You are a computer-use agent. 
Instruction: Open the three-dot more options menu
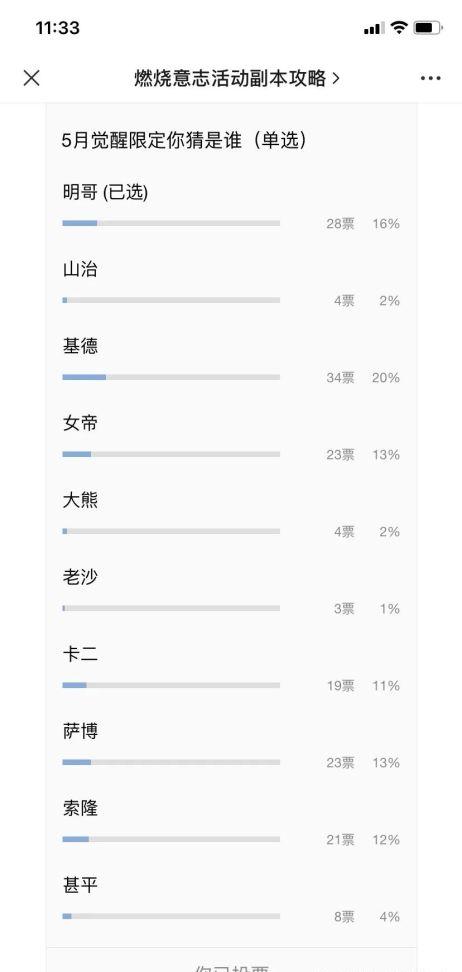tap(430, 78)
